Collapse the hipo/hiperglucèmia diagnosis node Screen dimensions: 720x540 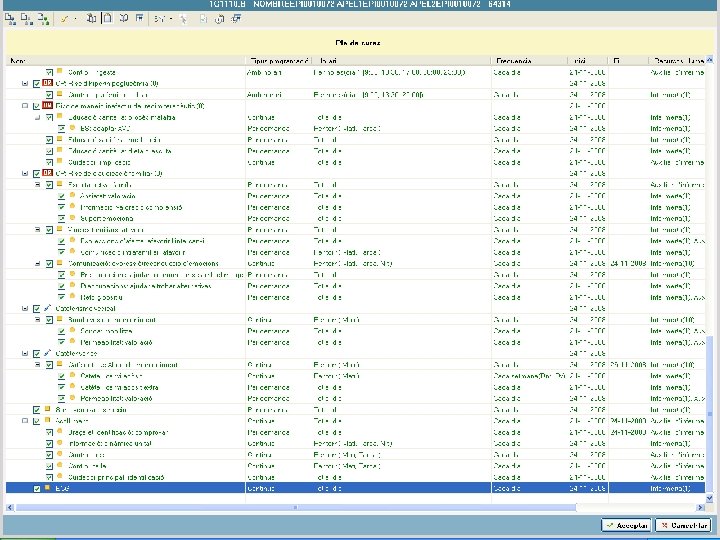pyautogui.click(x=25, y=83)
